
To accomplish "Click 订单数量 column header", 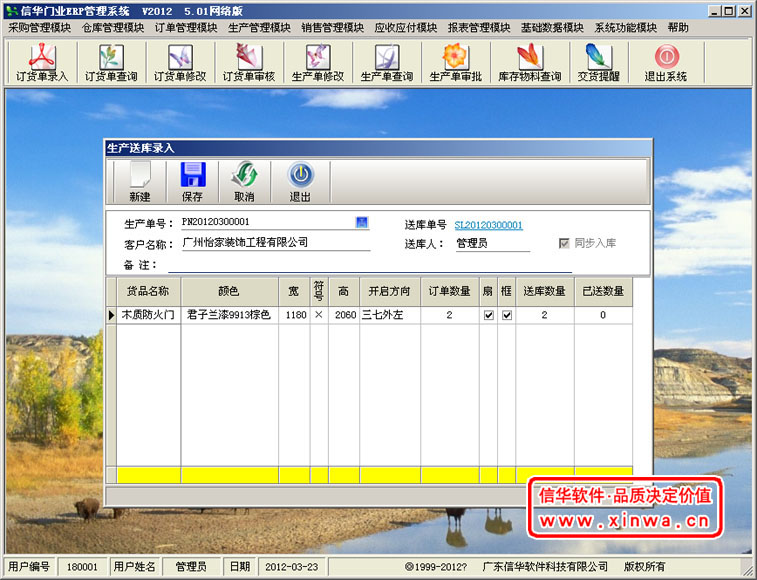I will pyautogui.click(x=449, y=291).
